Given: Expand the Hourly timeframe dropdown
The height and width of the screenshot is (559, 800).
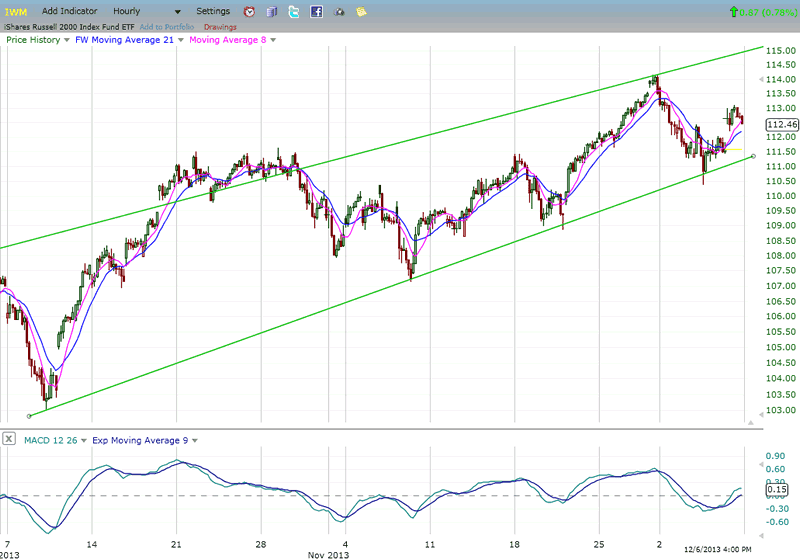Looking at the screenshot, I should point(178,12).
